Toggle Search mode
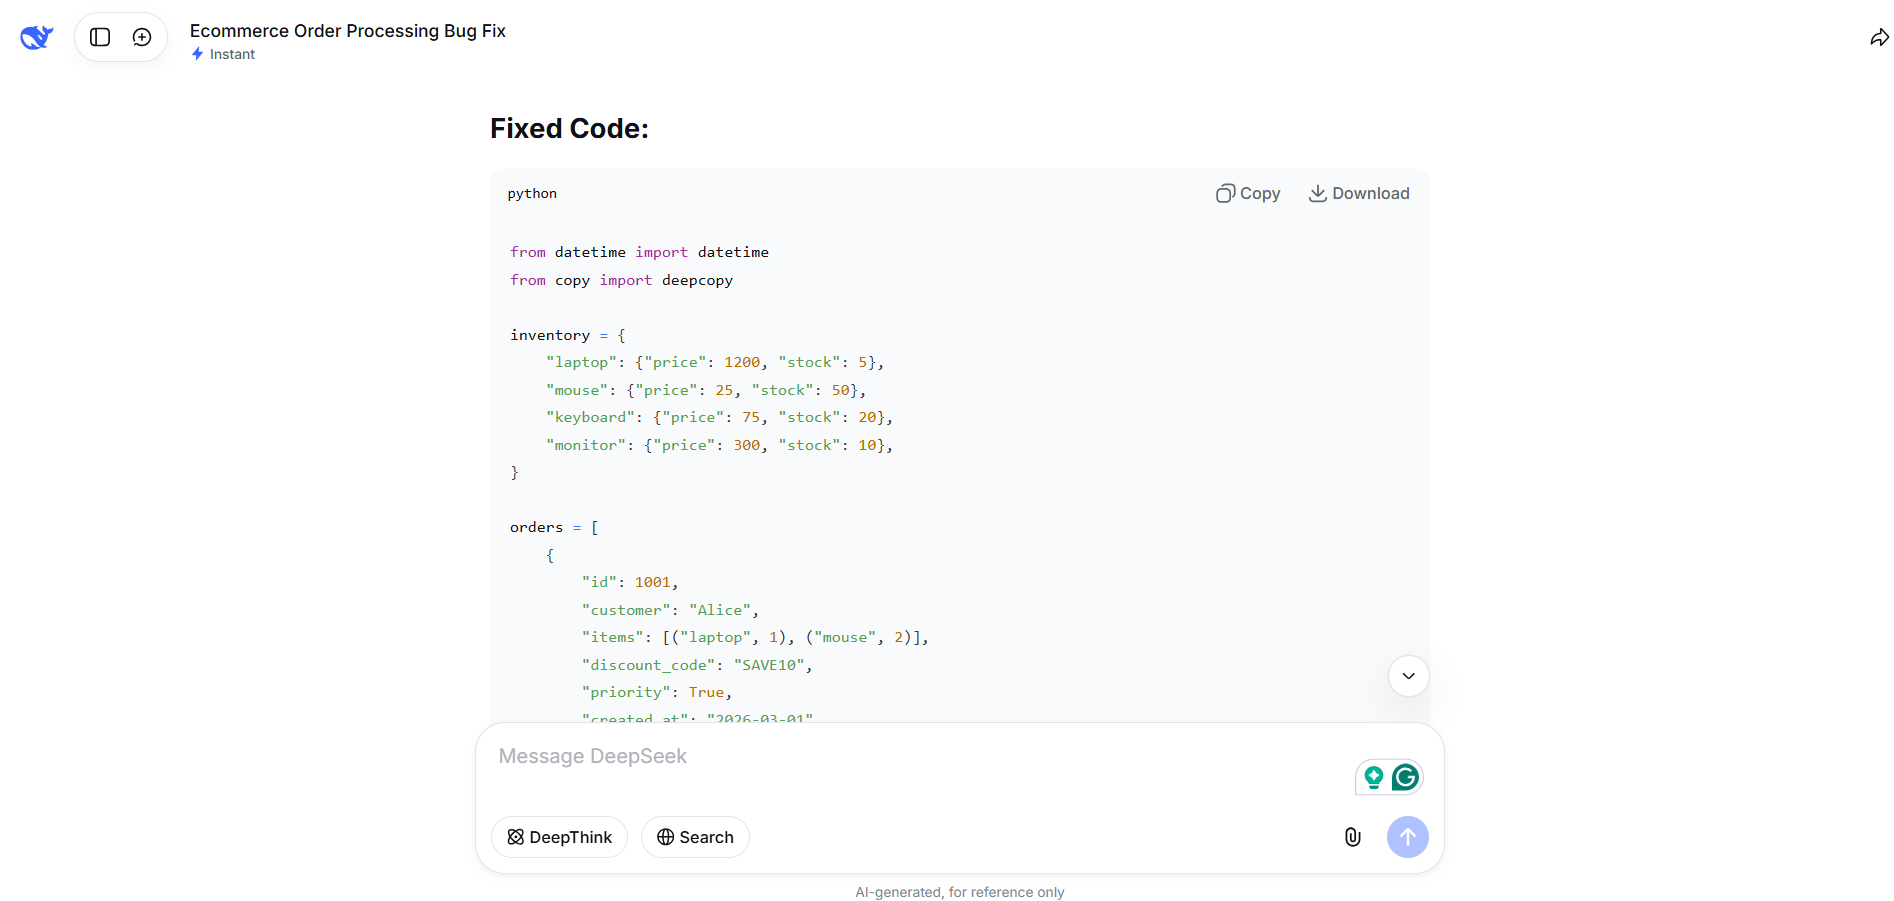This screenshot has width=1894, height=901. 695,837
